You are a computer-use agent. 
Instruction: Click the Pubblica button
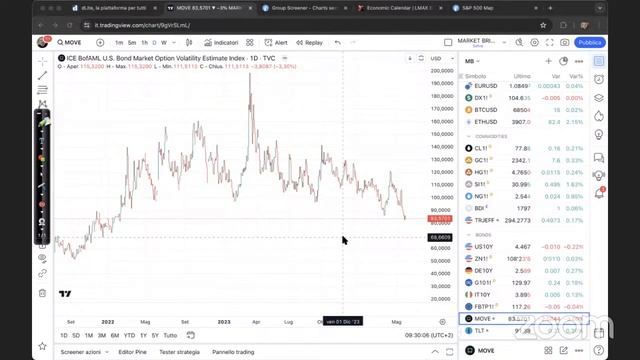(x=590, y=42)
